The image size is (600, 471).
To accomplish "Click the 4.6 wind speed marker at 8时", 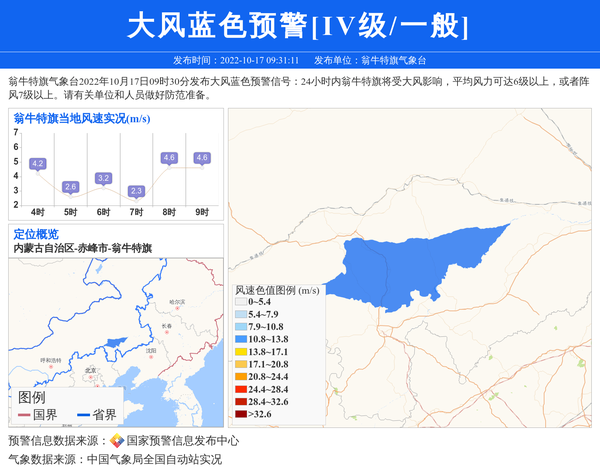I will pos(169,158).
